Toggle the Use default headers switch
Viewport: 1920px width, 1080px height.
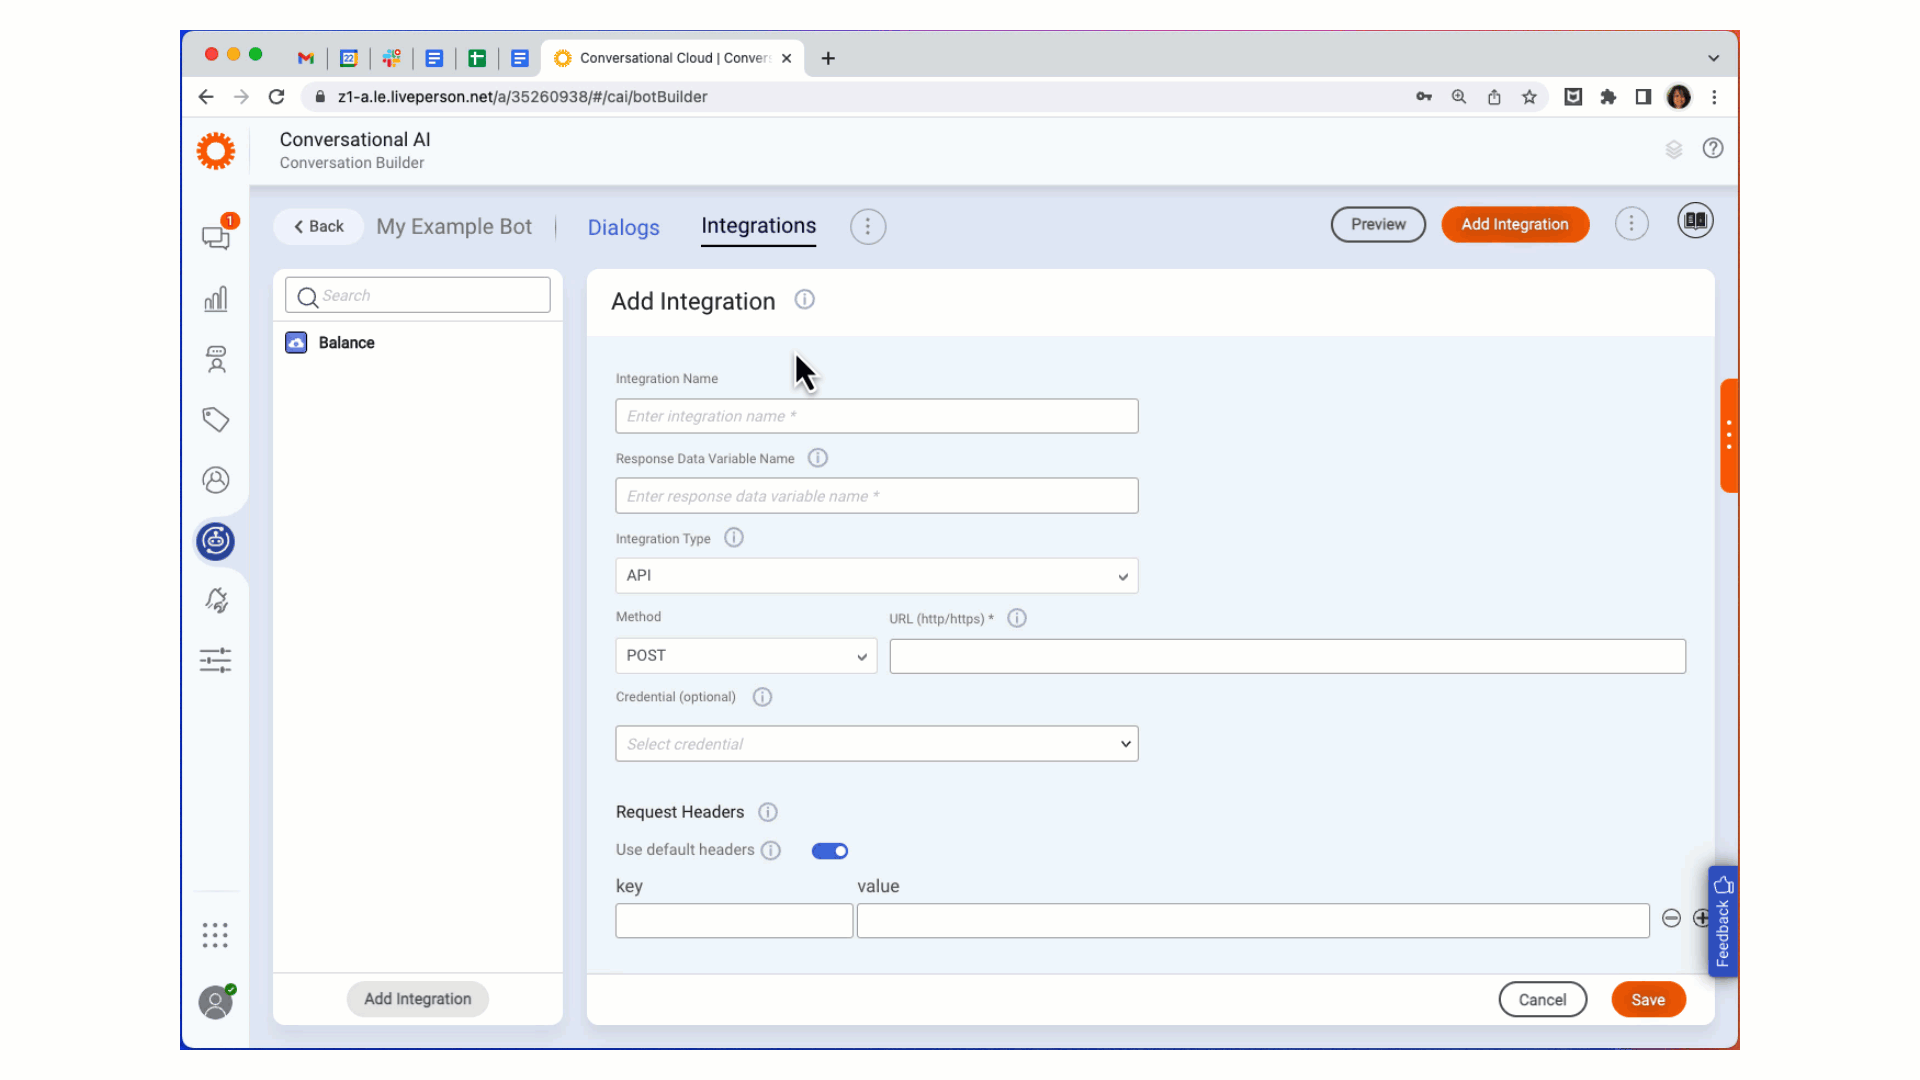[x=830, y=851]
